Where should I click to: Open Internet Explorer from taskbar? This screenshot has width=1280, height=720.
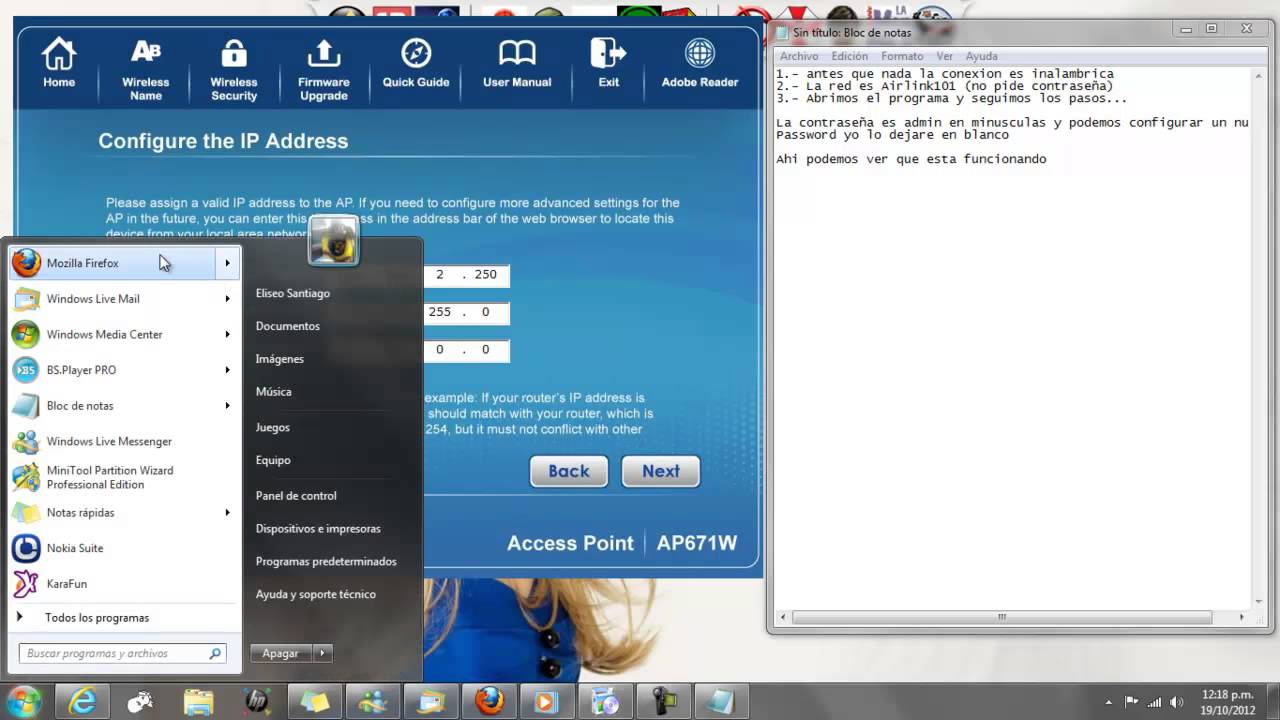point(82,701)
